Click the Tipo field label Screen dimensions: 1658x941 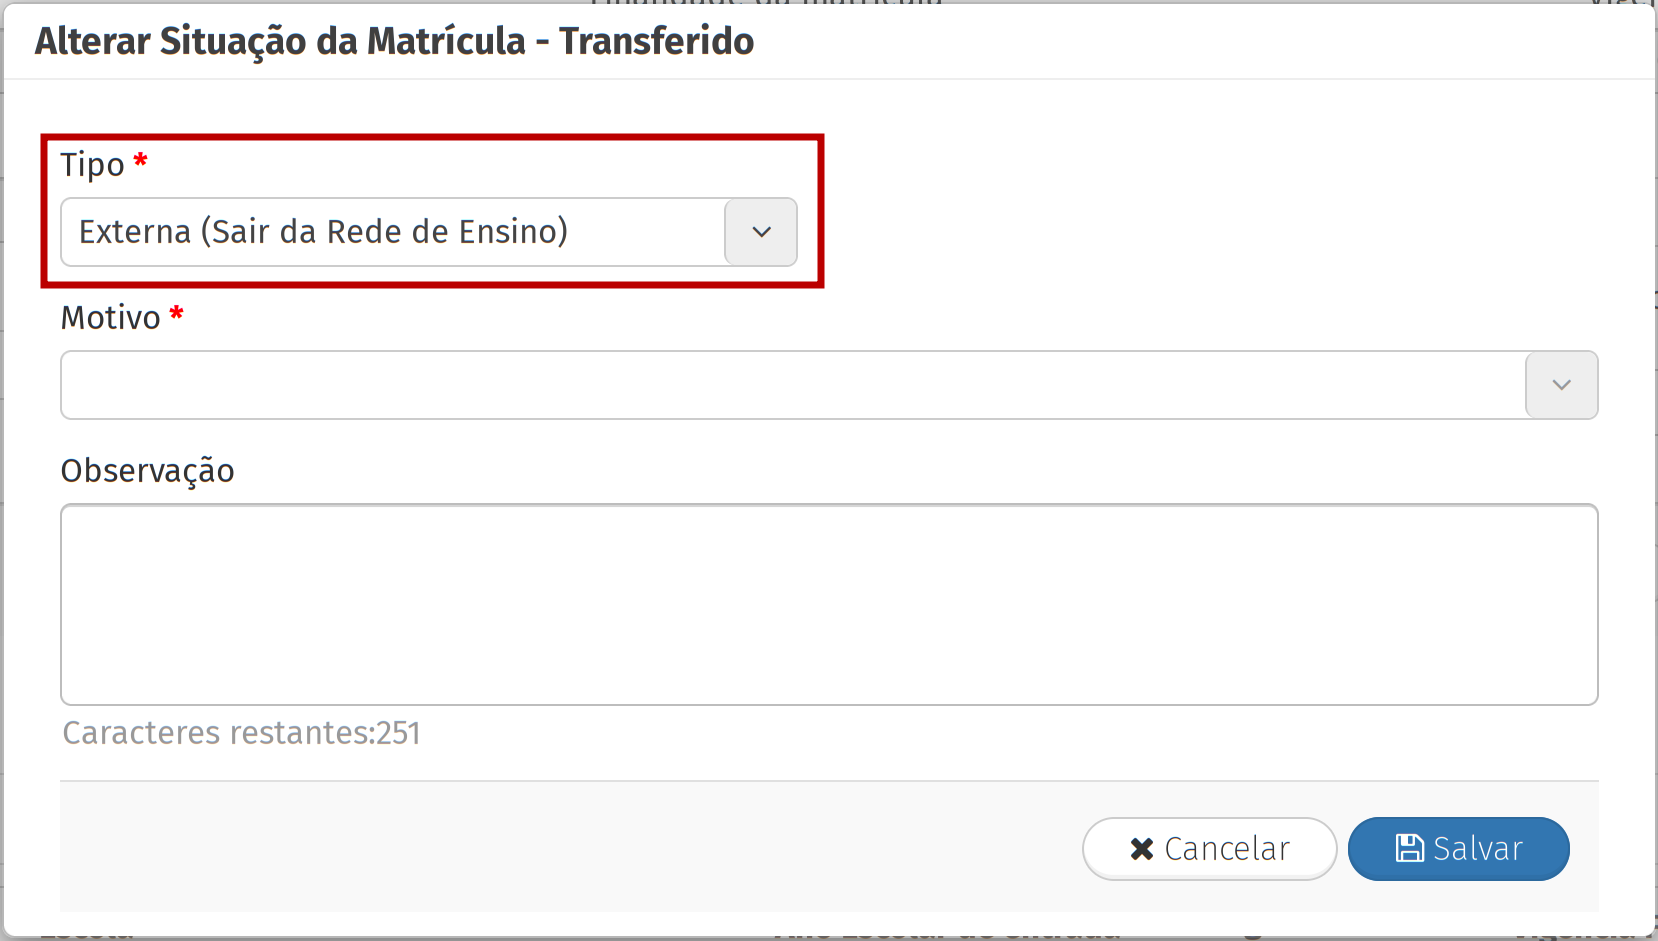pyautogui.click(x=92, y=165)
